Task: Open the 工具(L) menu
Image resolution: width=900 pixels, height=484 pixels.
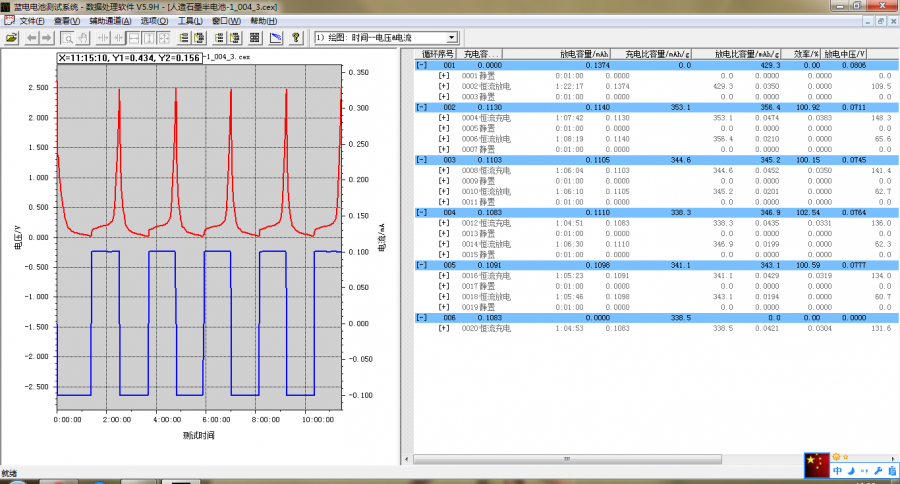Action: (x=192, y=20)
